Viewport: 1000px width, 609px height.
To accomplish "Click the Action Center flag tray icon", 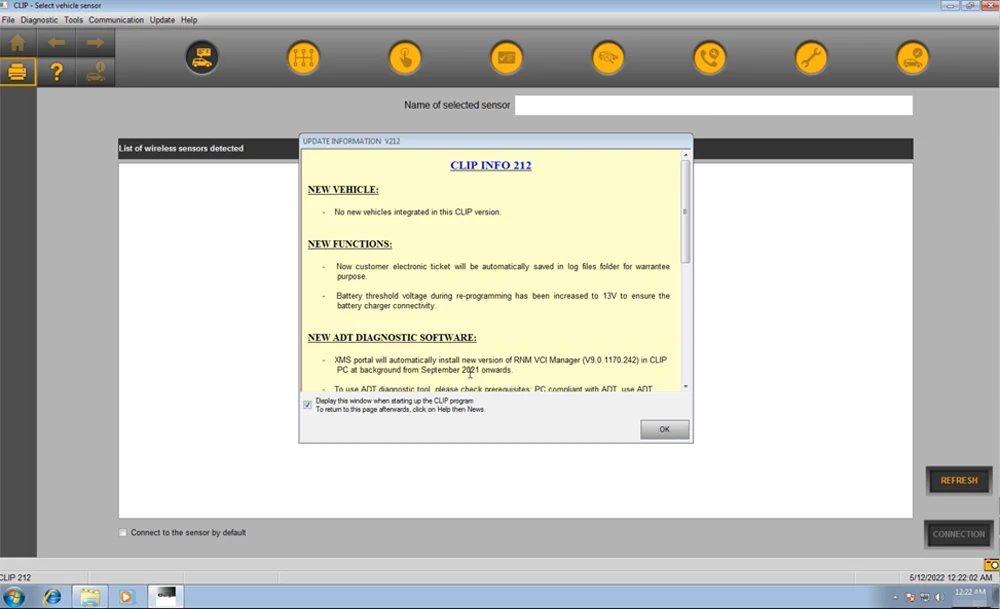I will (911, 598).
